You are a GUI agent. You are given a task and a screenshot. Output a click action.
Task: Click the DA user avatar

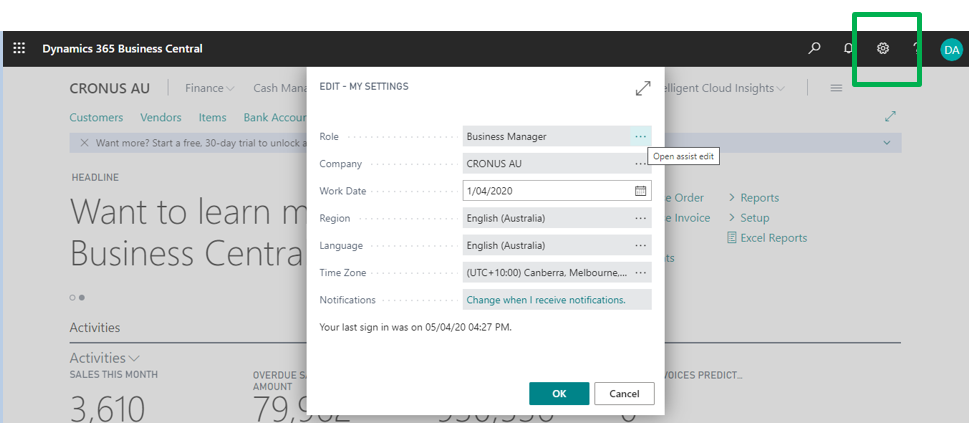(x=951, y=49)
